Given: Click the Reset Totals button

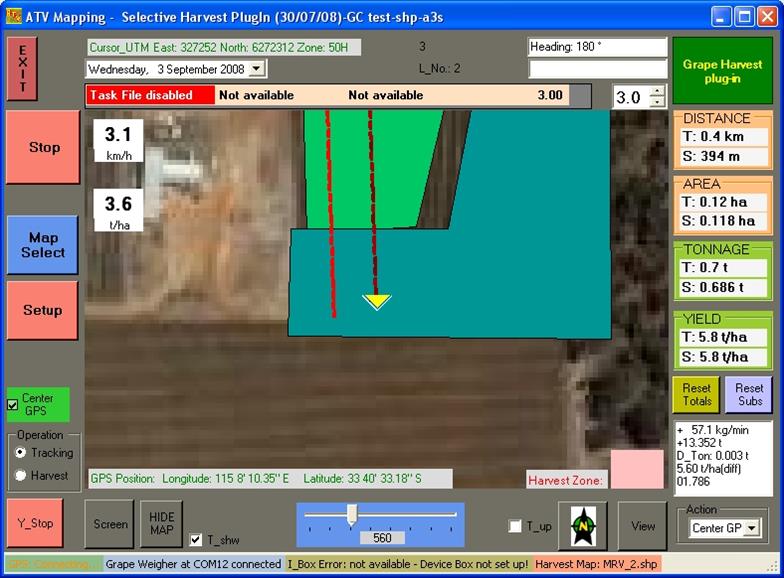Looking at the screenshot, I should [x=696, y=394].
